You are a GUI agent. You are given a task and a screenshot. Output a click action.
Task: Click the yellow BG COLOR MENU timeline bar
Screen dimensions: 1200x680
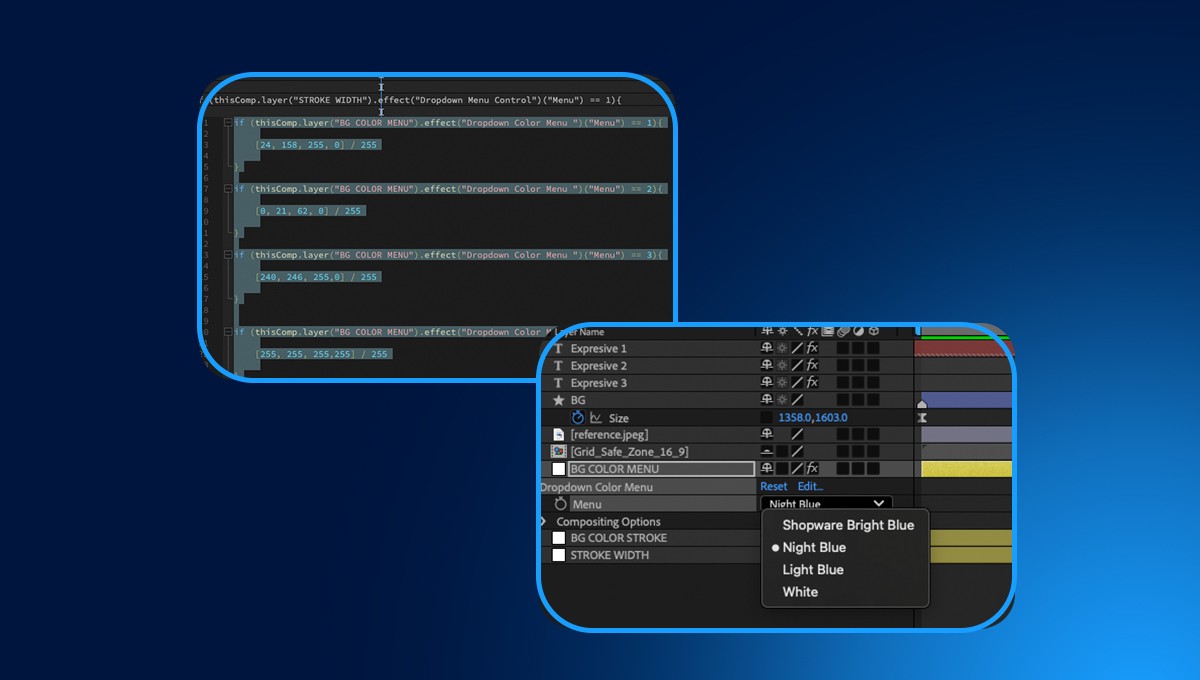967,469
